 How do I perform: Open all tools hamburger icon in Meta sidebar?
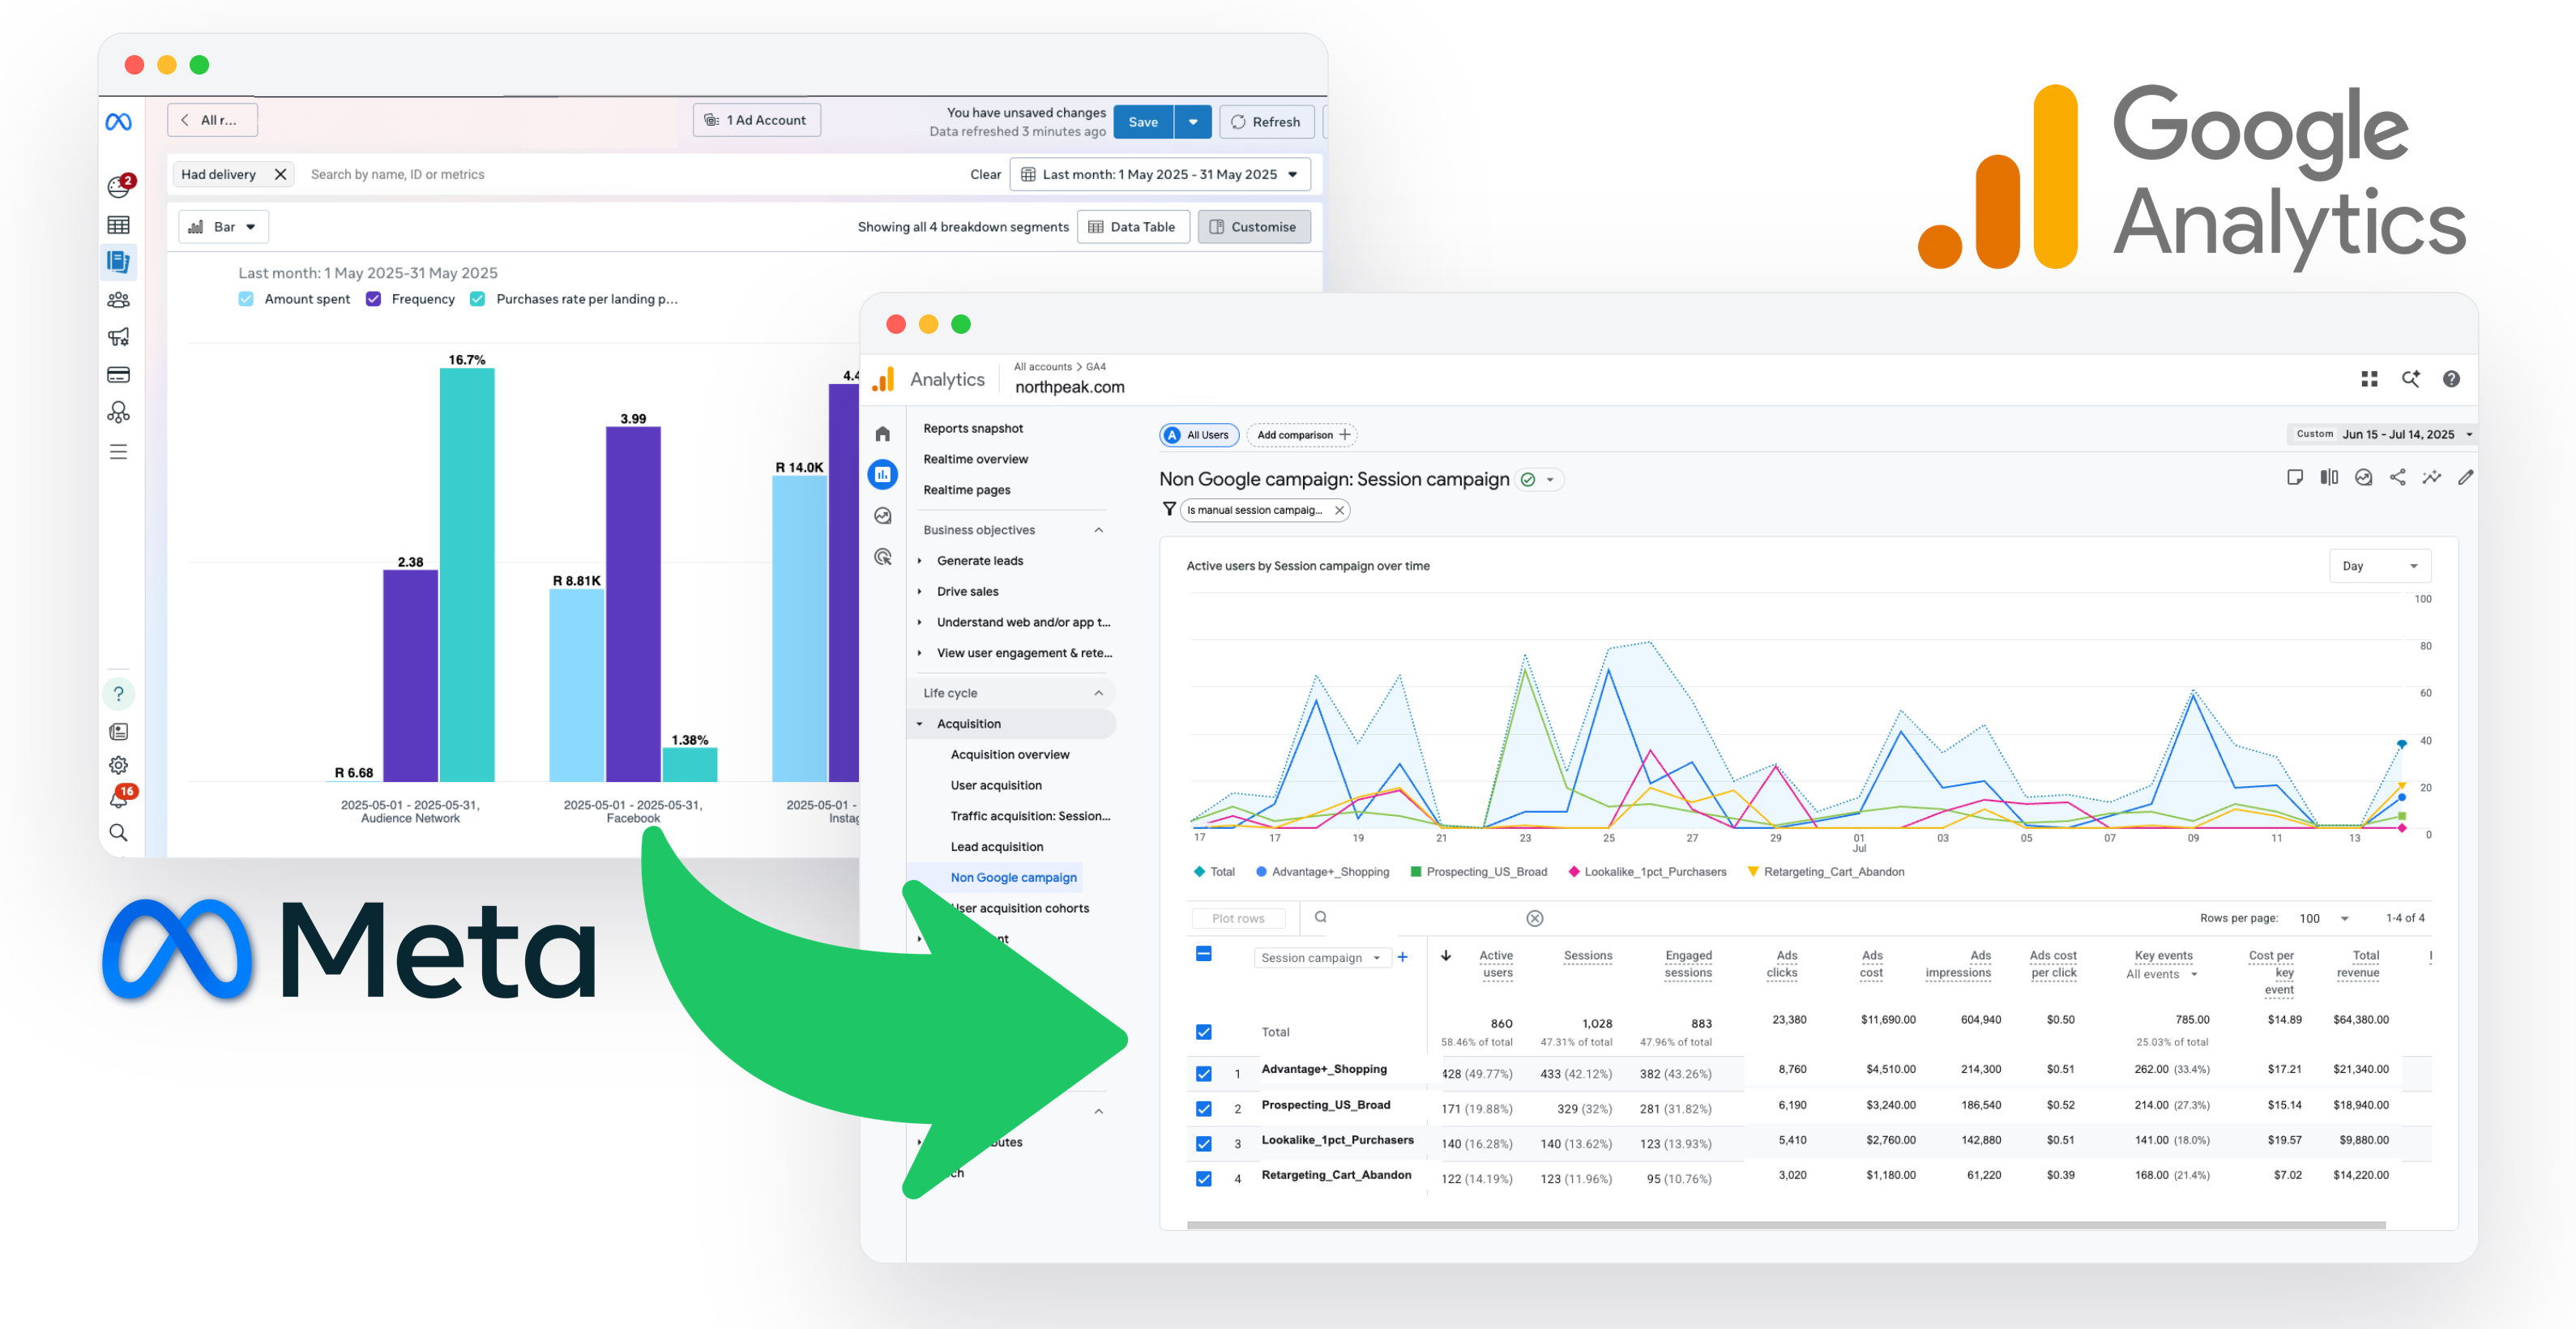coord(118,452)
